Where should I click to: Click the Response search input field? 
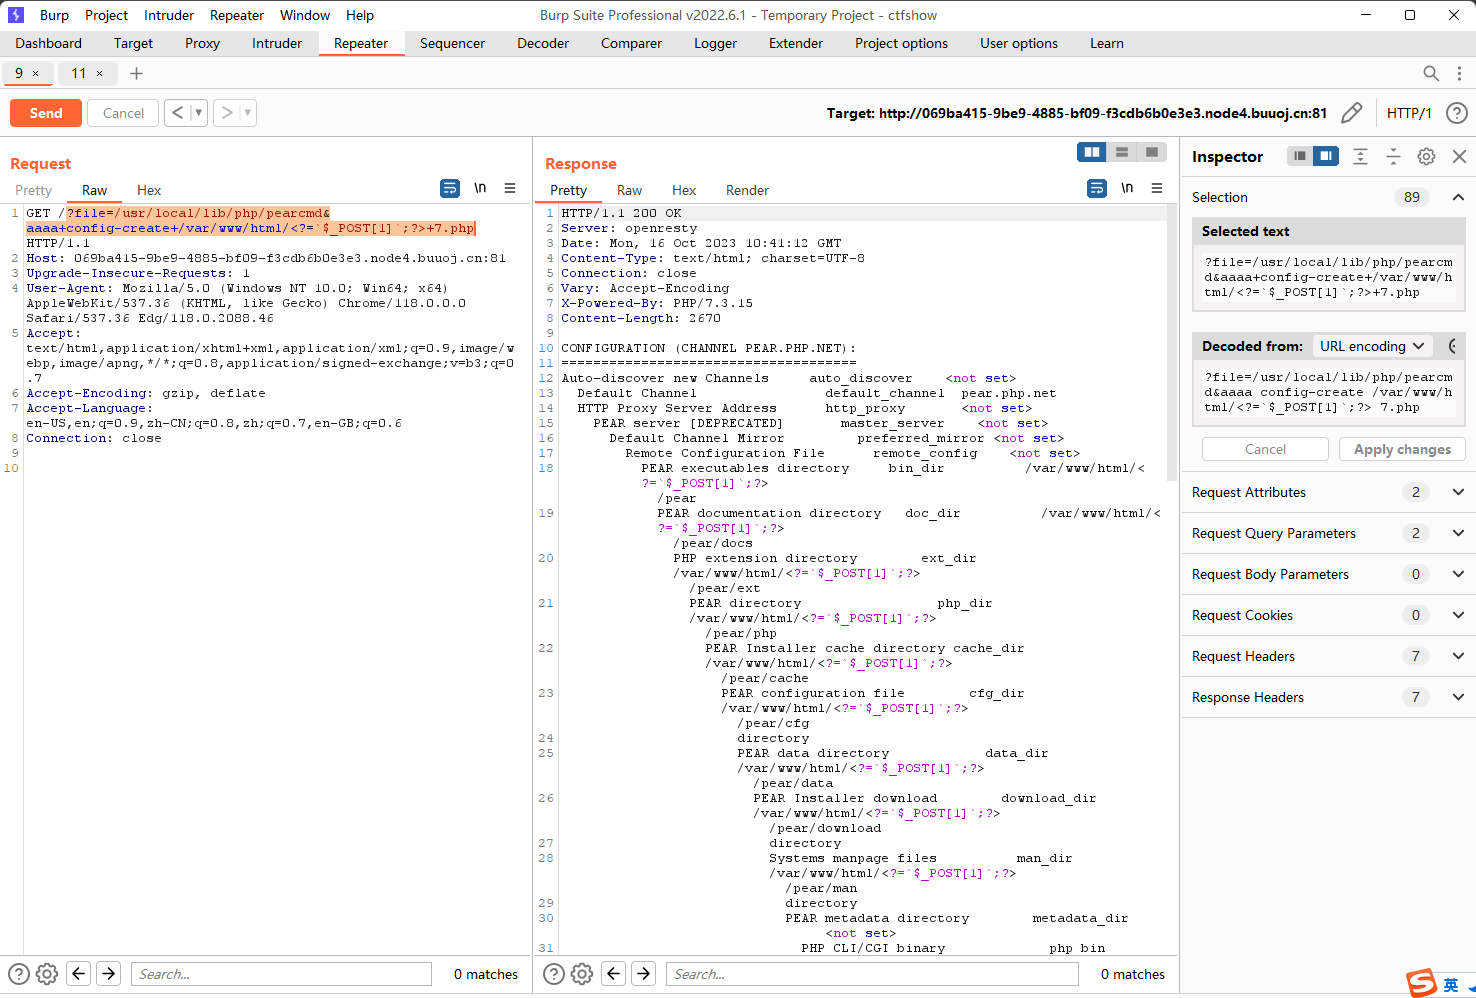872,974
